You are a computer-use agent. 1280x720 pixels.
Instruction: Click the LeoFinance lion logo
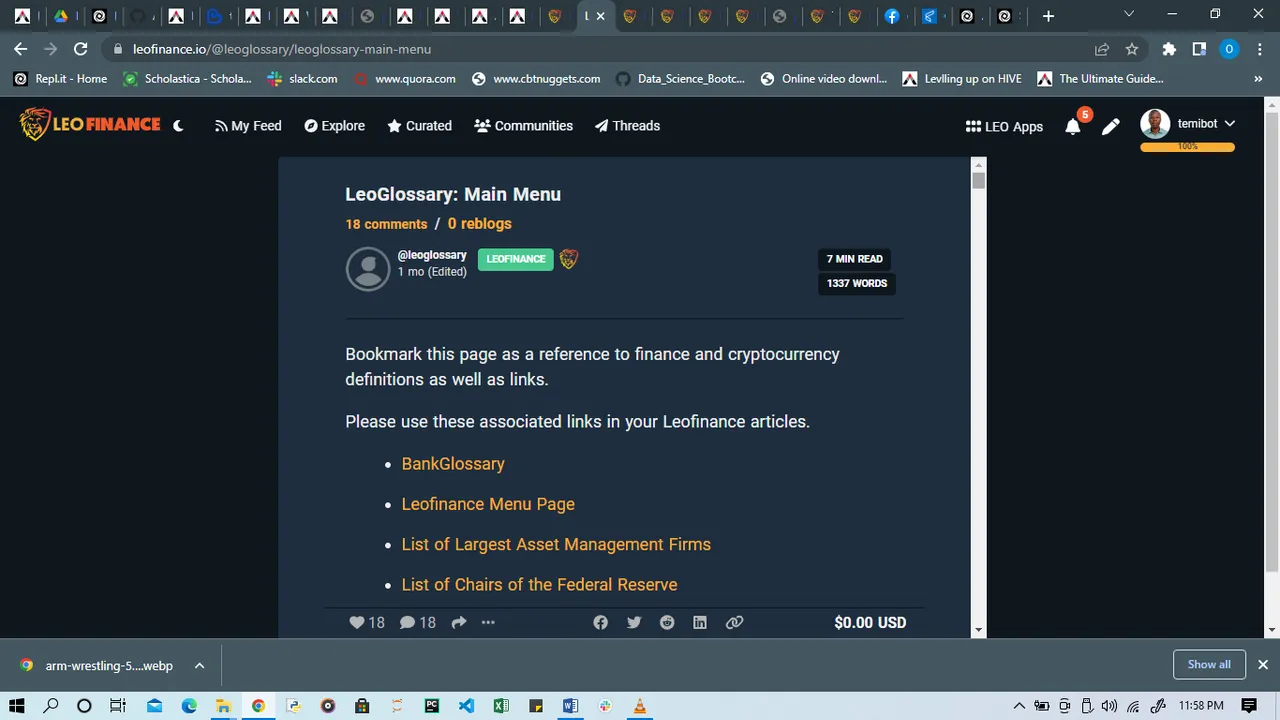[90, 124]
